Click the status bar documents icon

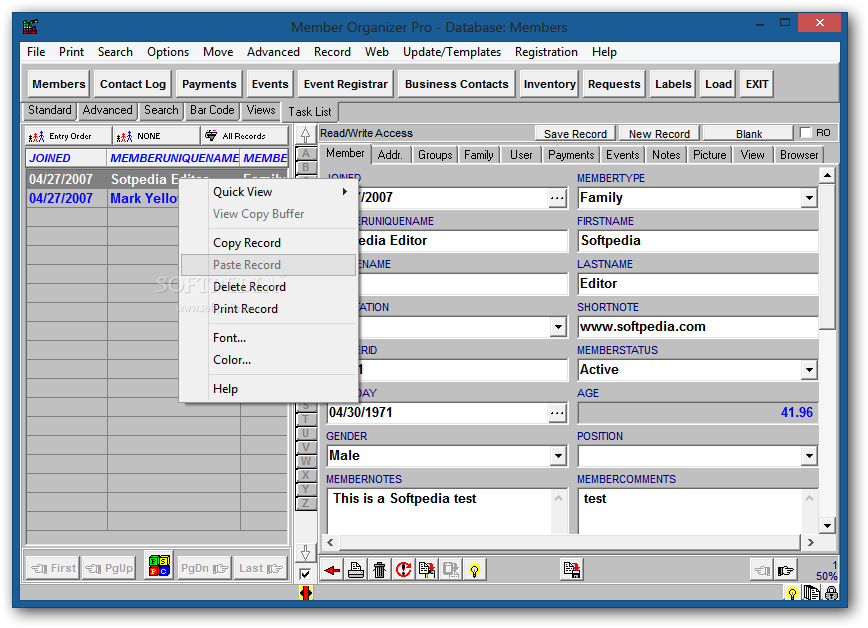click(x=812, y=594)
